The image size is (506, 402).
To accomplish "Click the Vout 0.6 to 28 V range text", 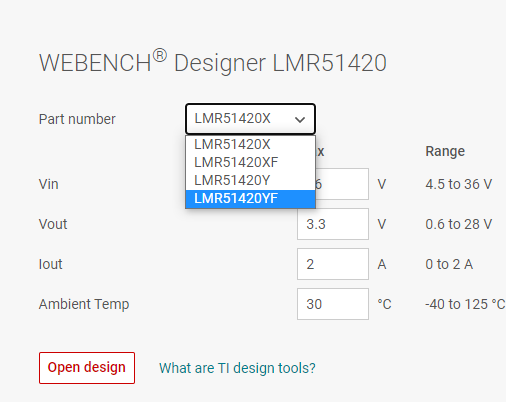I will click(459, 224).
